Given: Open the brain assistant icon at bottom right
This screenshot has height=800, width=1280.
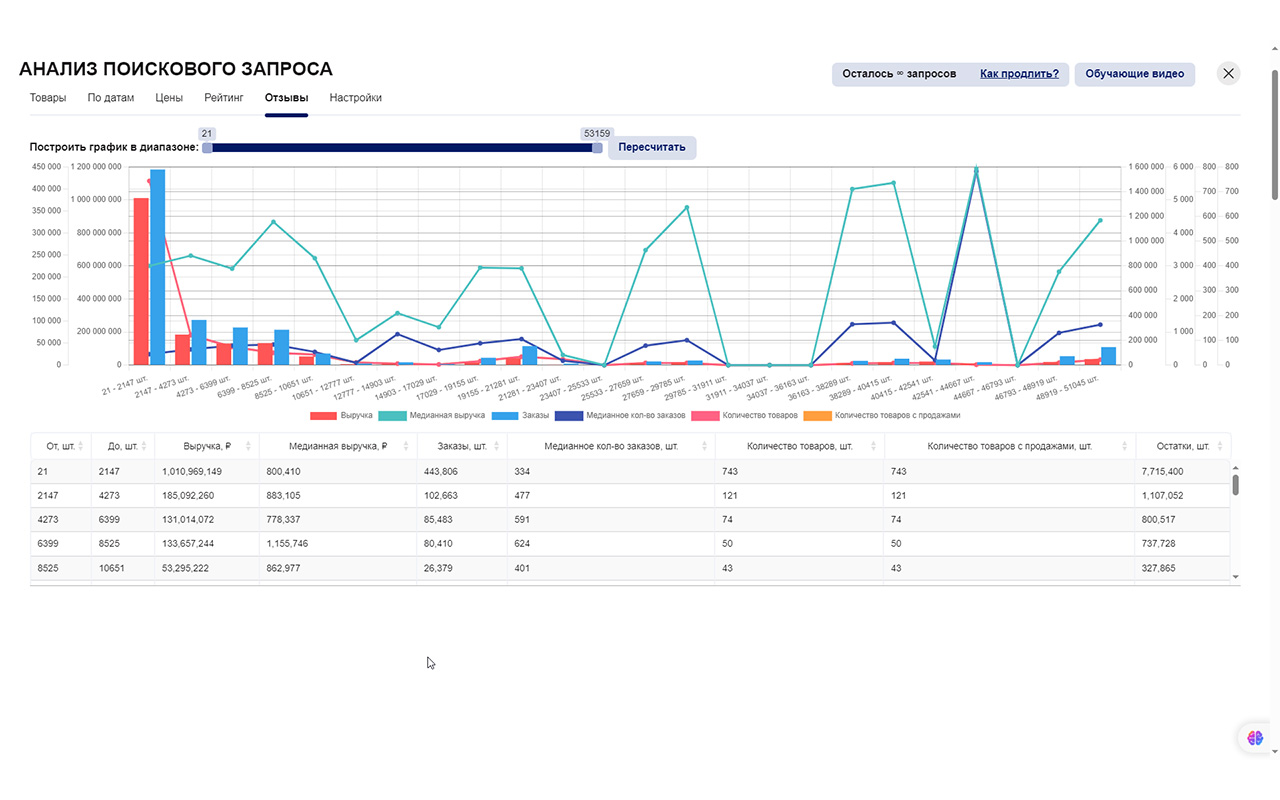Looking at the screenshot, I should click(x=1255, y=738).
